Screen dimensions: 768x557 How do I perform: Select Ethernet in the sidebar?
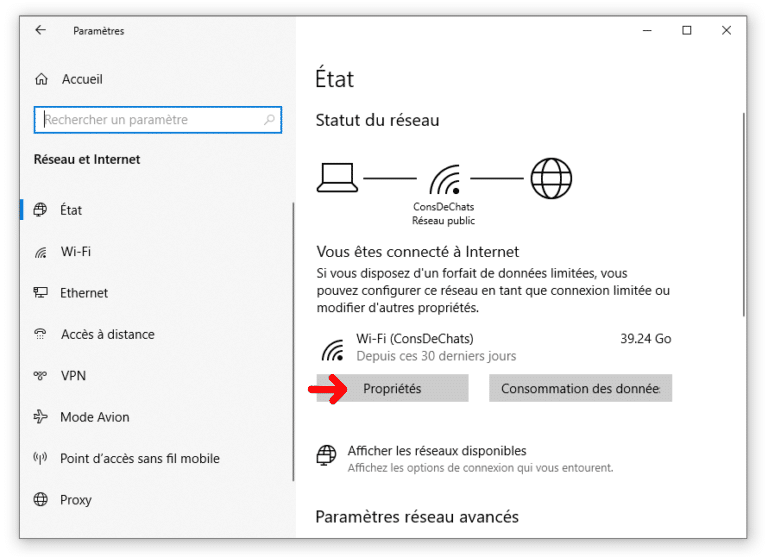tap(84, 293)
